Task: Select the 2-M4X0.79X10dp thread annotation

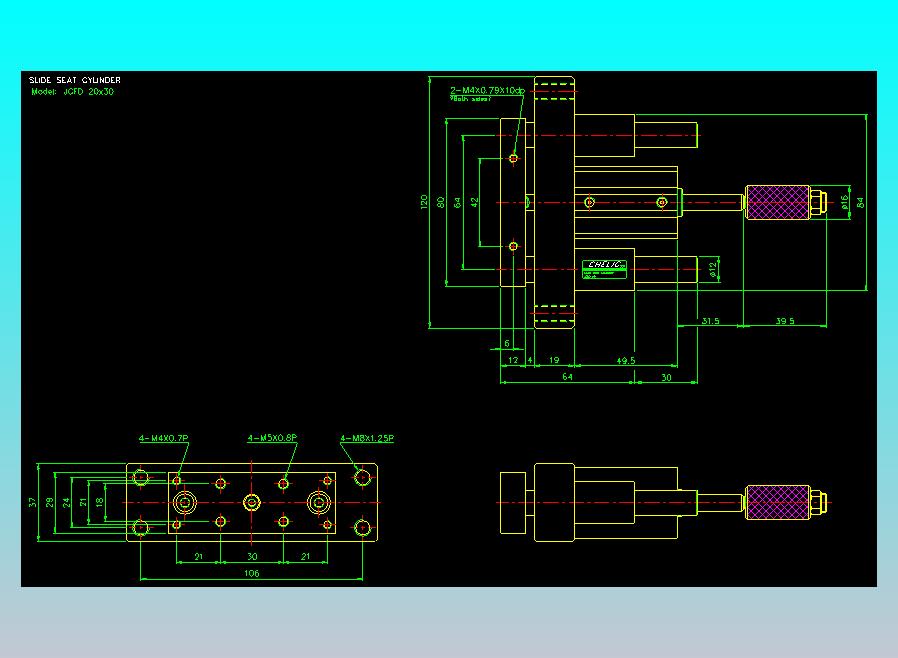Action: [487, 90]
